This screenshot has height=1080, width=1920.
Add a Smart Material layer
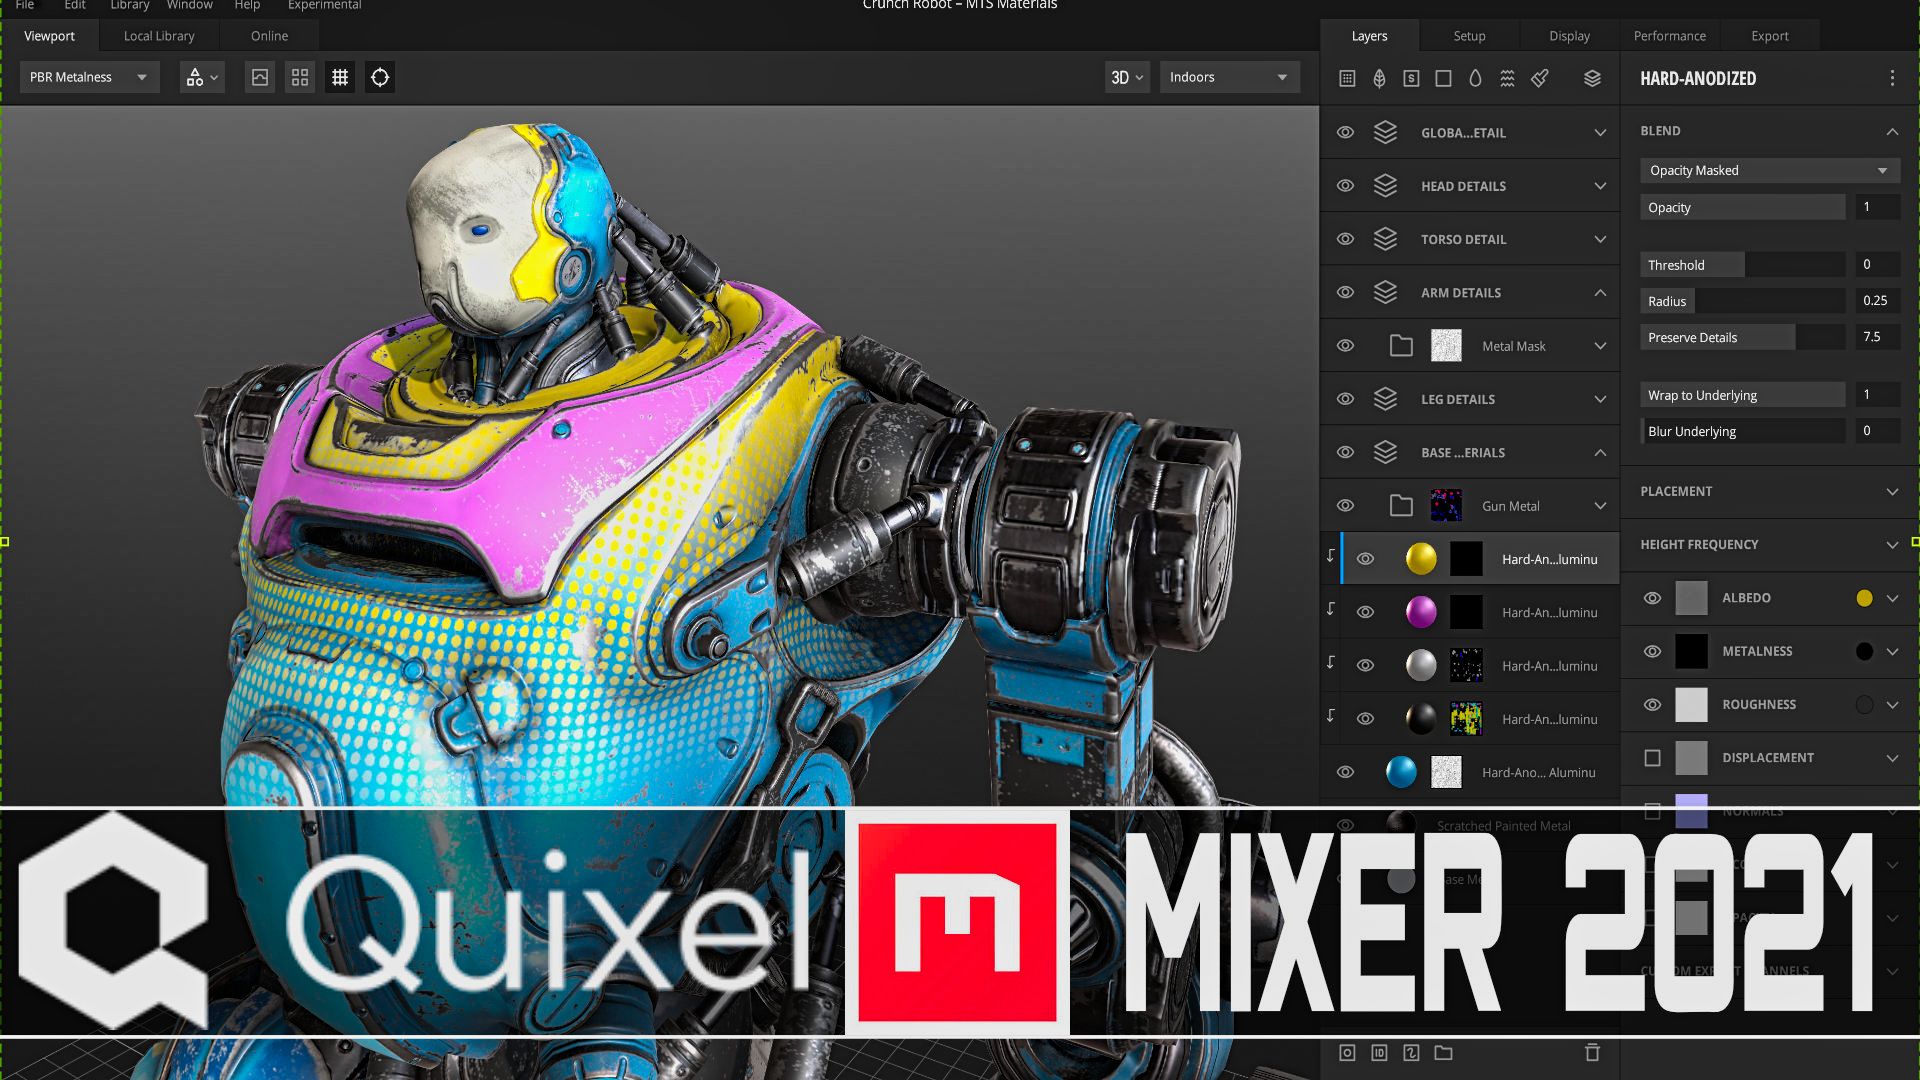[1411, 78]
